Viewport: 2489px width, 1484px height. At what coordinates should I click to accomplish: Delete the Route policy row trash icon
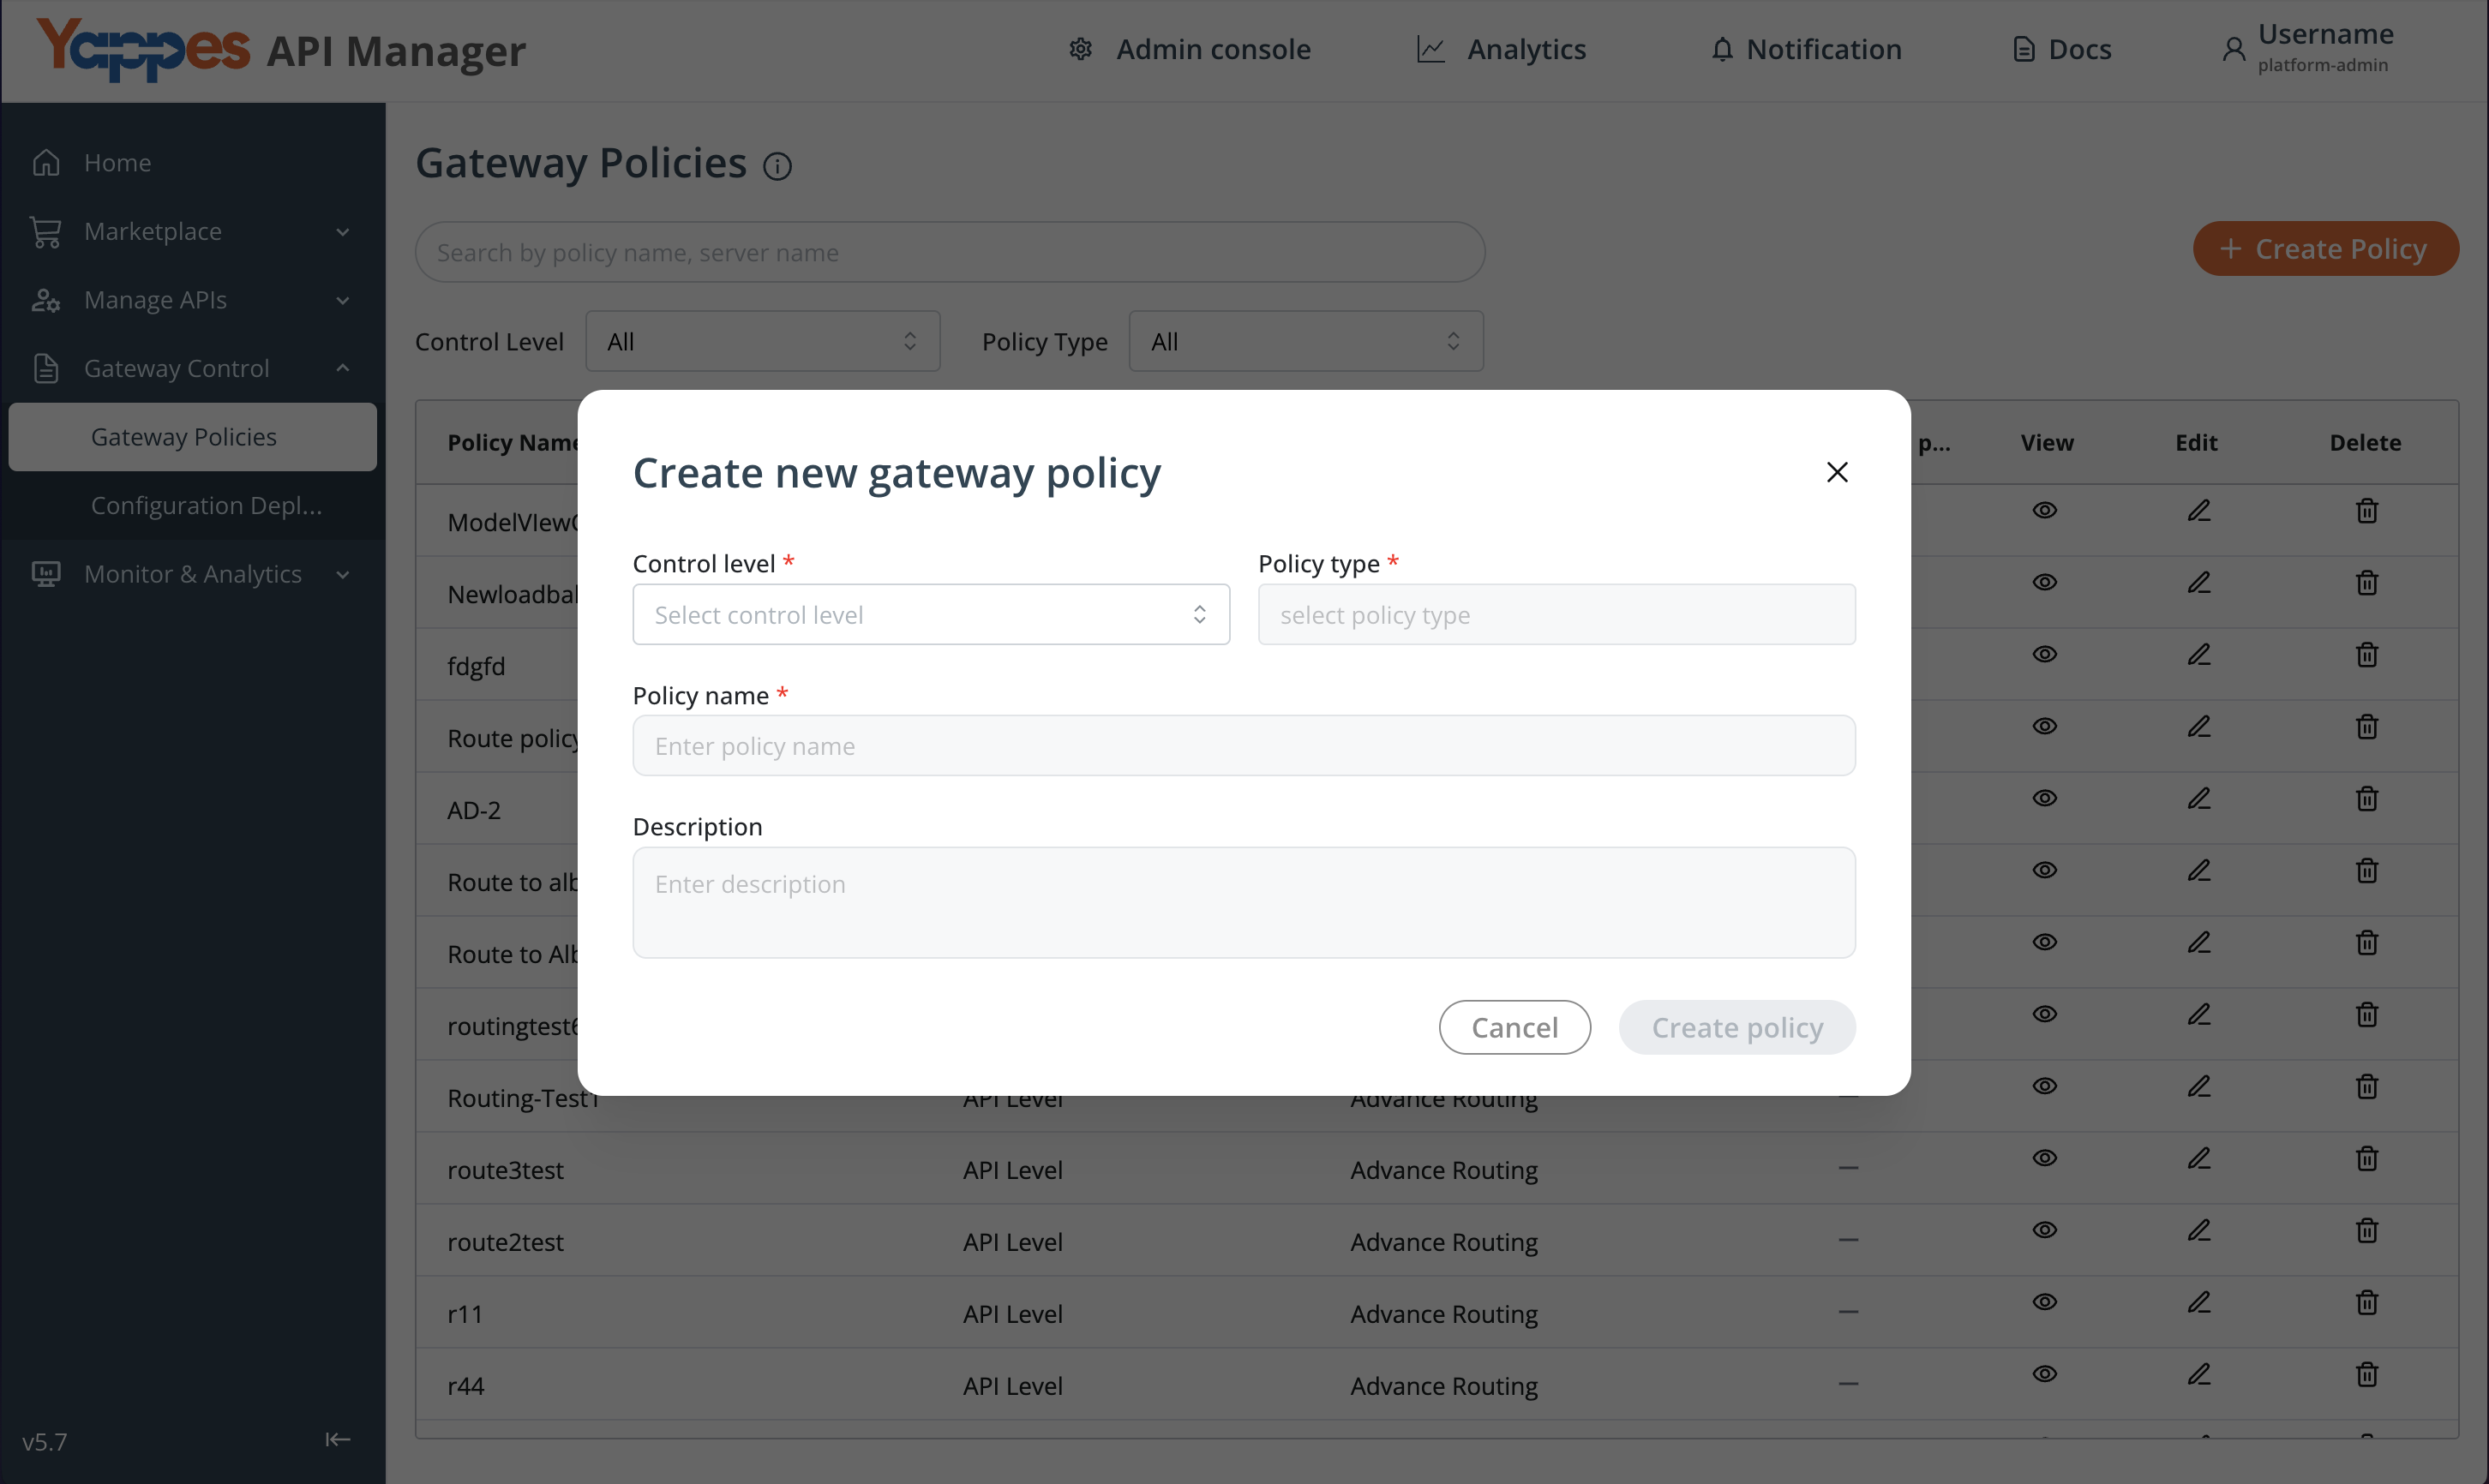tap(2366, 726)
